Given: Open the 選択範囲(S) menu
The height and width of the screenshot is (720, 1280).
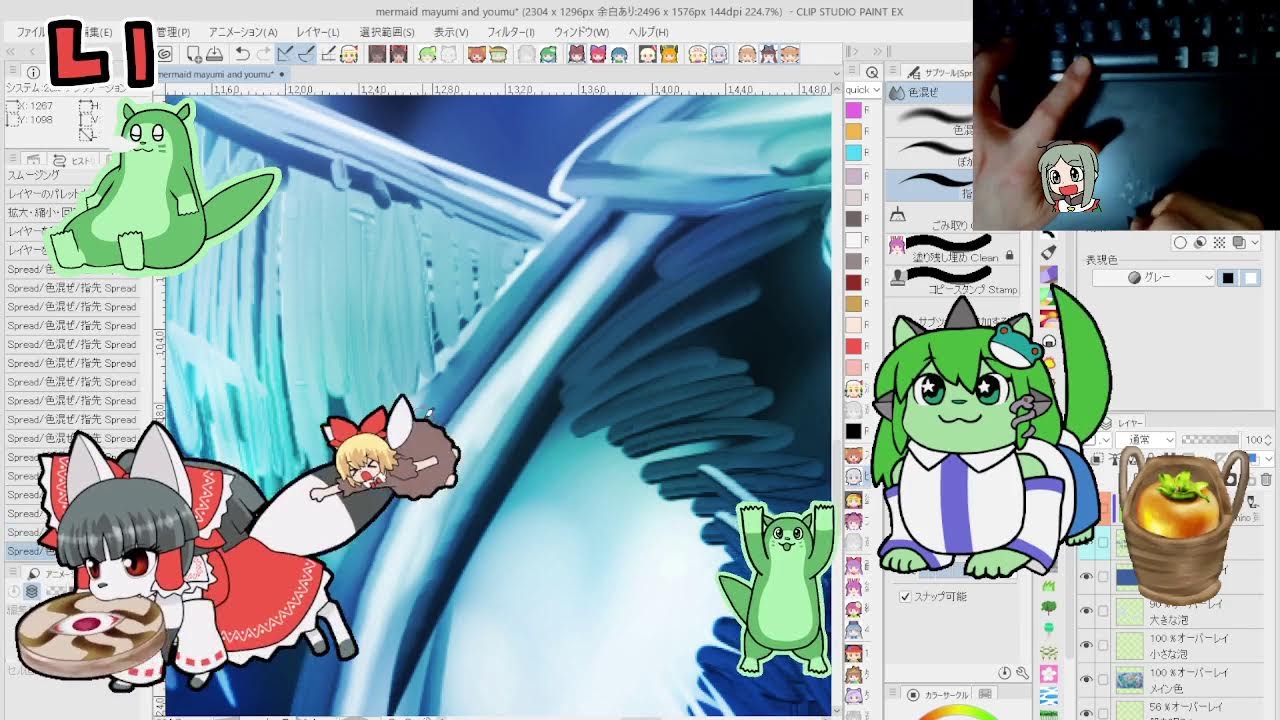Looking at the screenshot, I should tap(387, 32).
